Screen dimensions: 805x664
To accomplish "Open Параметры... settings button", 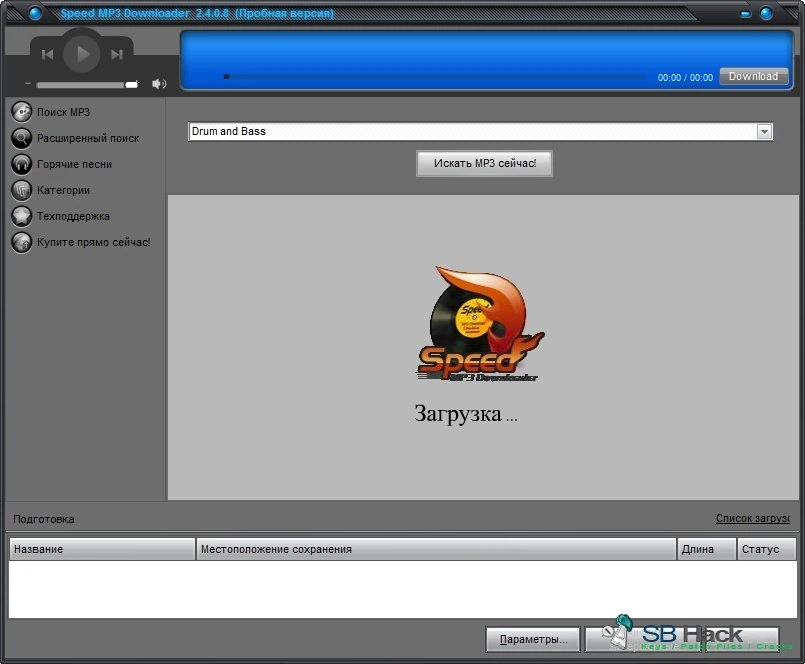I will point(533,639).
